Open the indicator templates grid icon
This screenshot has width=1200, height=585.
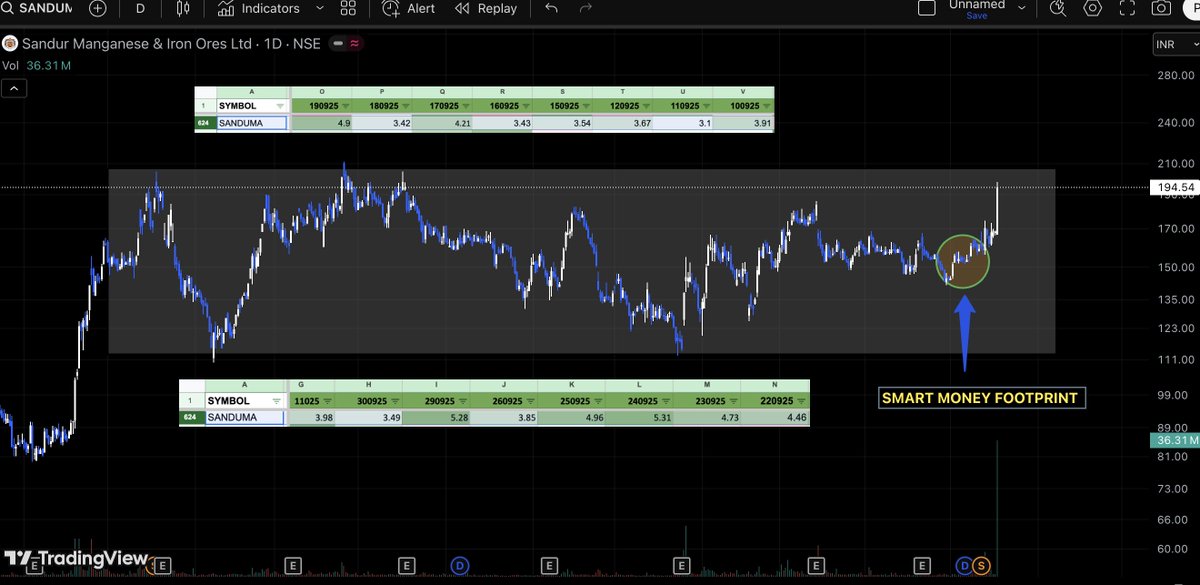pyautogui.click(x=348, y=8)
